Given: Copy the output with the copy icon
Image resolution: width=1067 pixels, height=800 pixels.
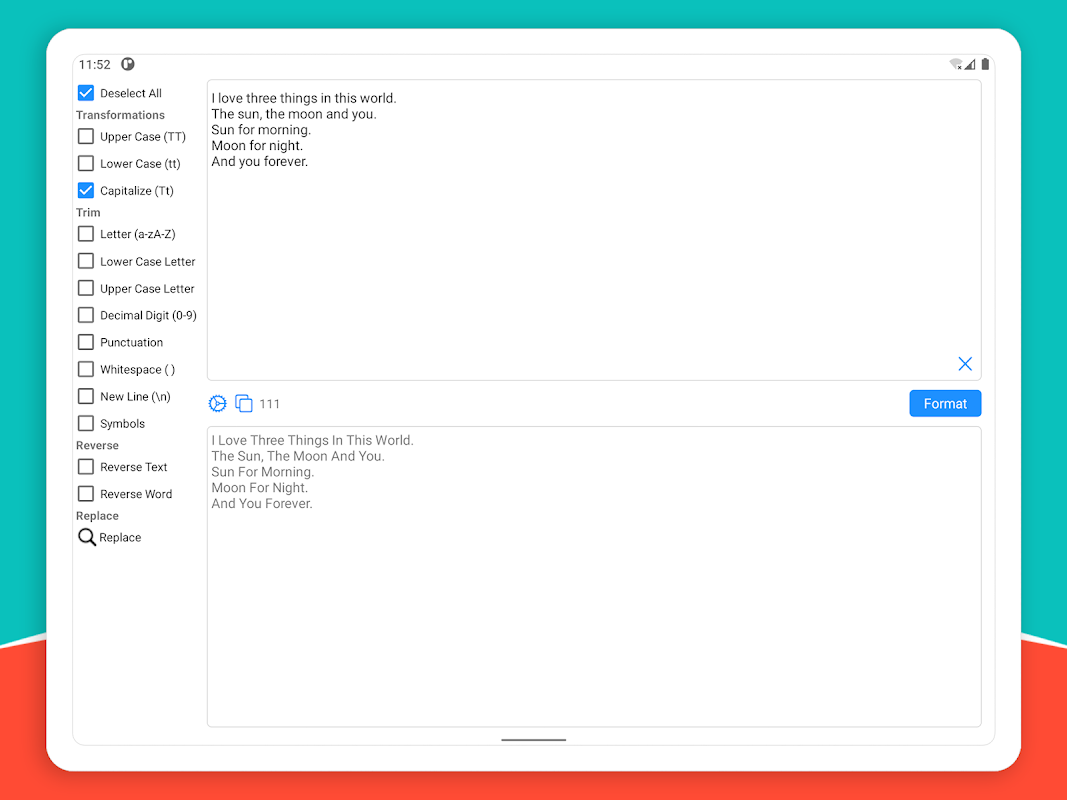Looking at the screenshot, I should [x=244, y=403].
